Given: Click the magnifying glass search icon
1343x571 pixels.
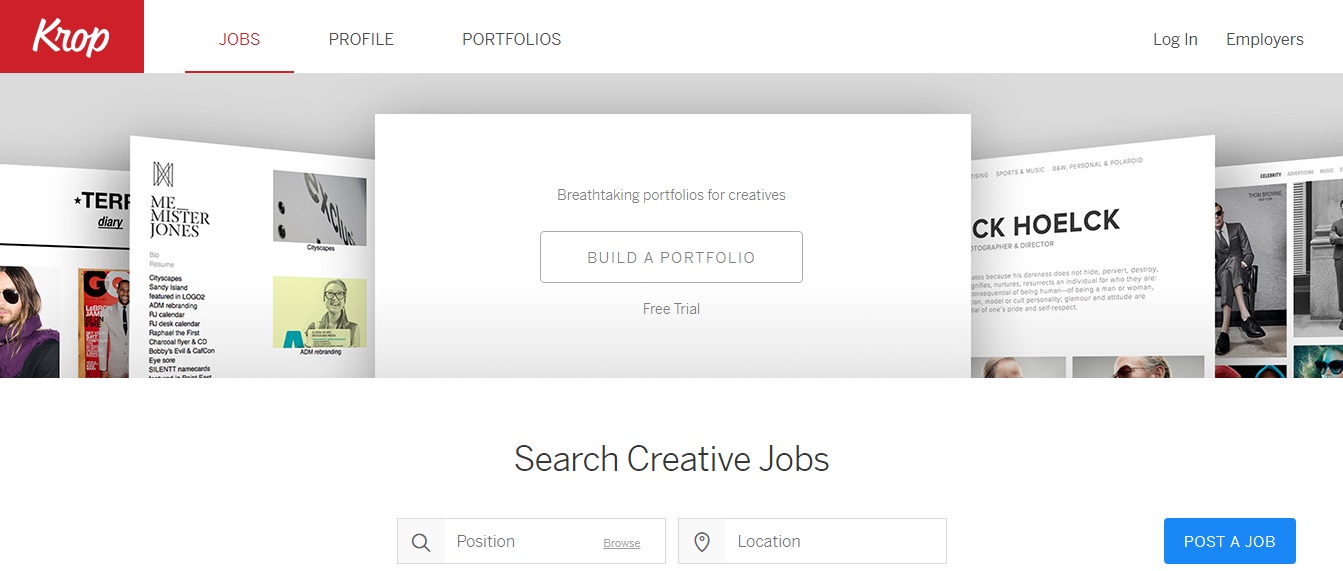Looking at the screenshot, I should click(421, 542).
